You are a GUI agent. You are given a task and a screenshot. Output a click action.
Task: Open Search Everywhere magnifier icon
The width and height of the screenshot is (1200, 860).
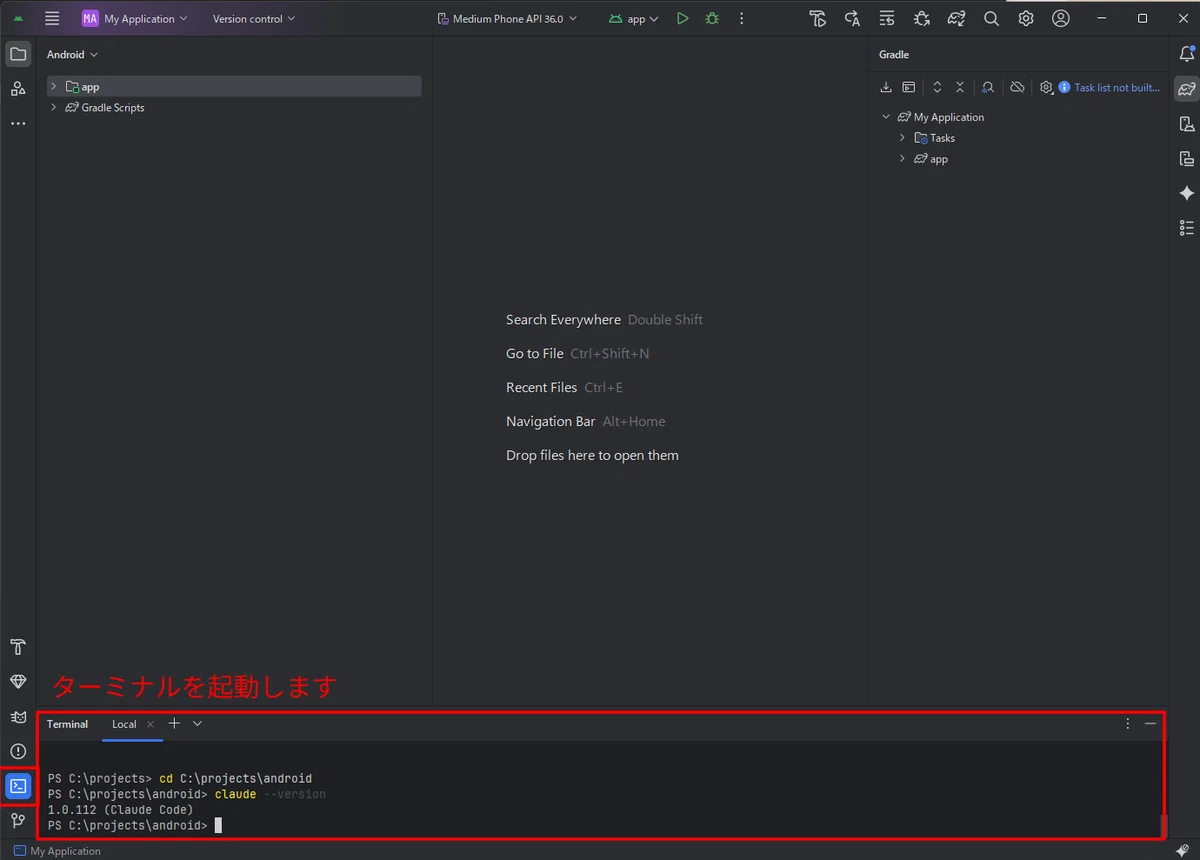(x=991, y=18)
